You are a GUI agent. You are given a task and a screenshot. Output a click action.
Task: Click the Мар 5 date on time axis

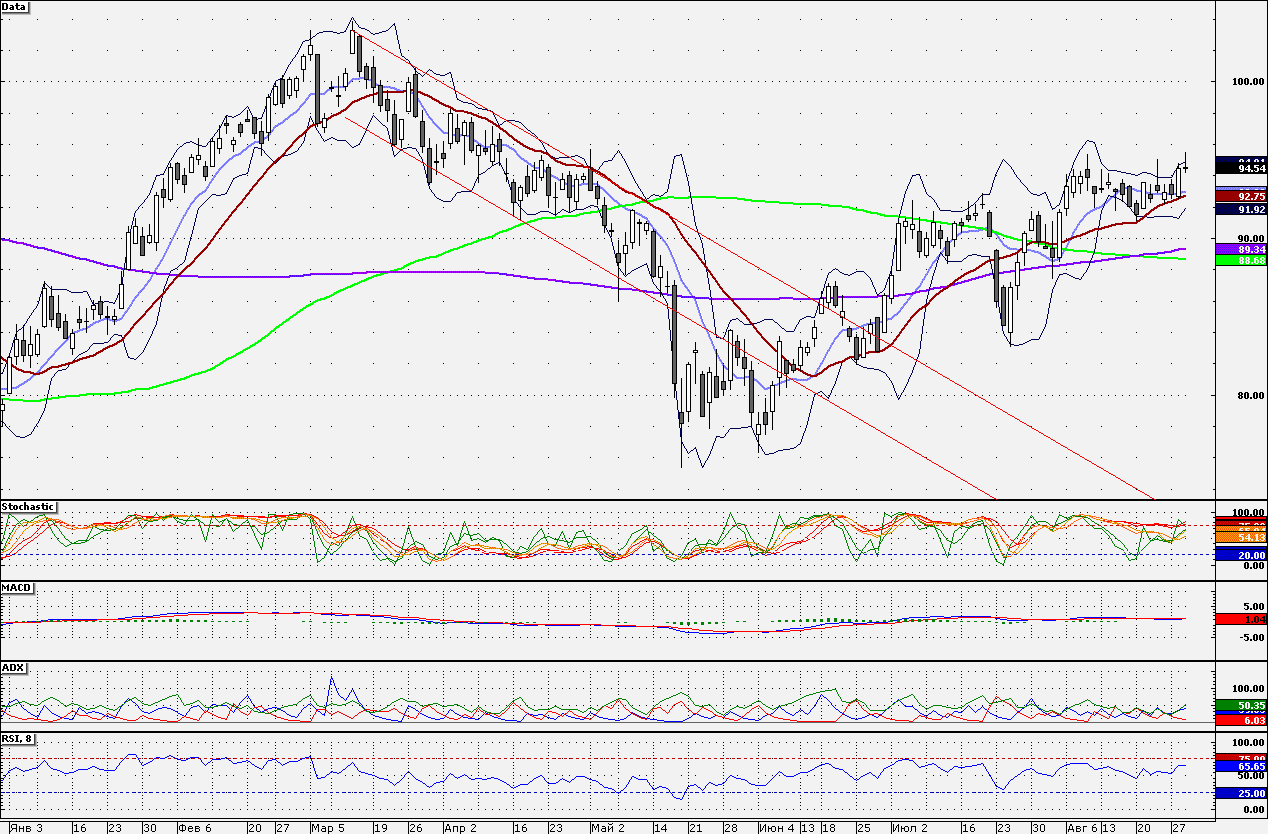pos(327,828)
